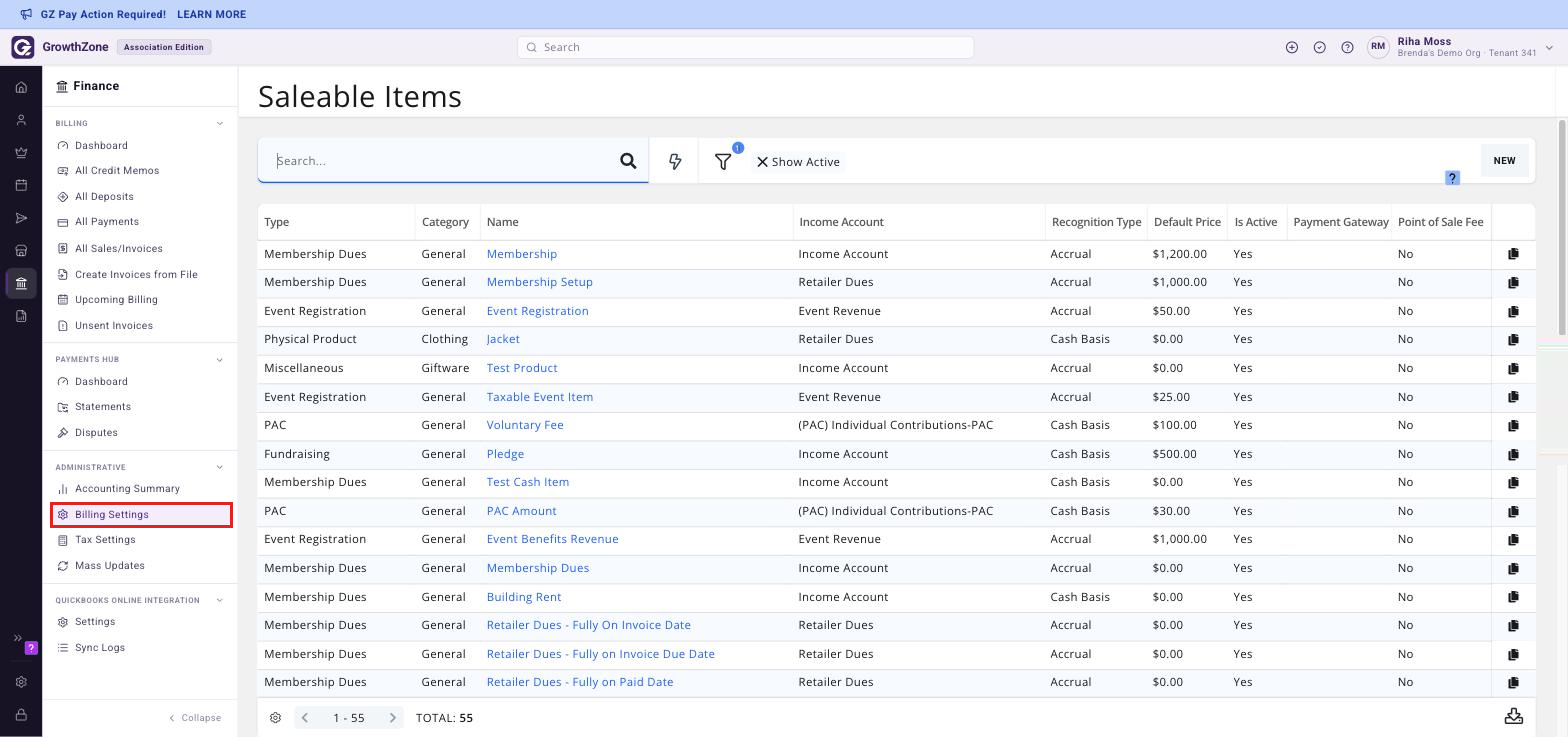Collapse the QuickBooks Online Integration section

coord(220,601)
